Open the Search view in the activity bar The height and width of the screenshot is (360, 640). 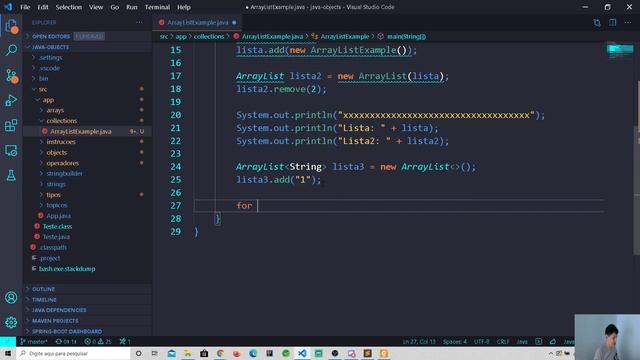11,50
